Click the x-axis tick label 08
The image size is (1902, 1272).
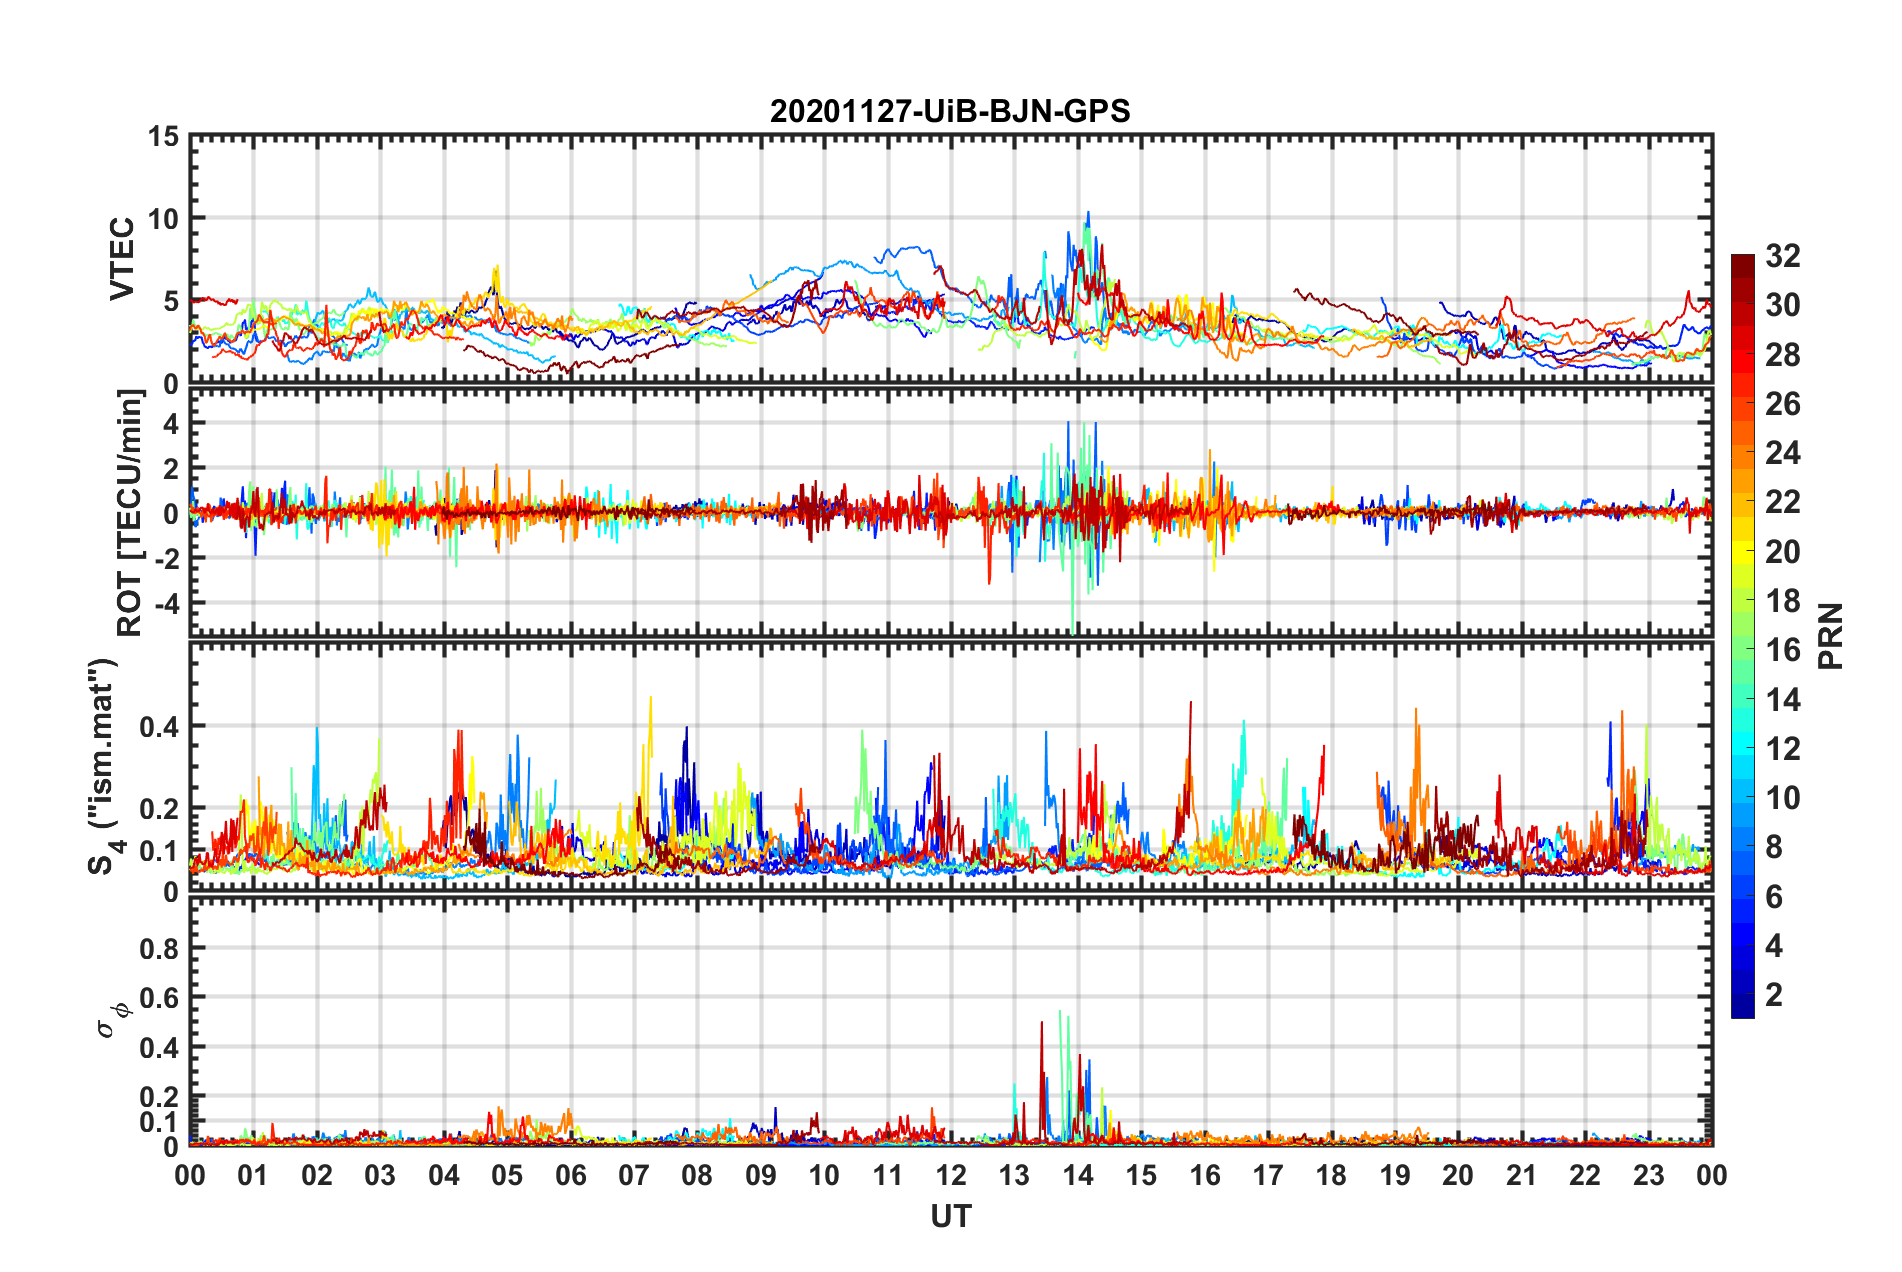[x=697, y=1175]
